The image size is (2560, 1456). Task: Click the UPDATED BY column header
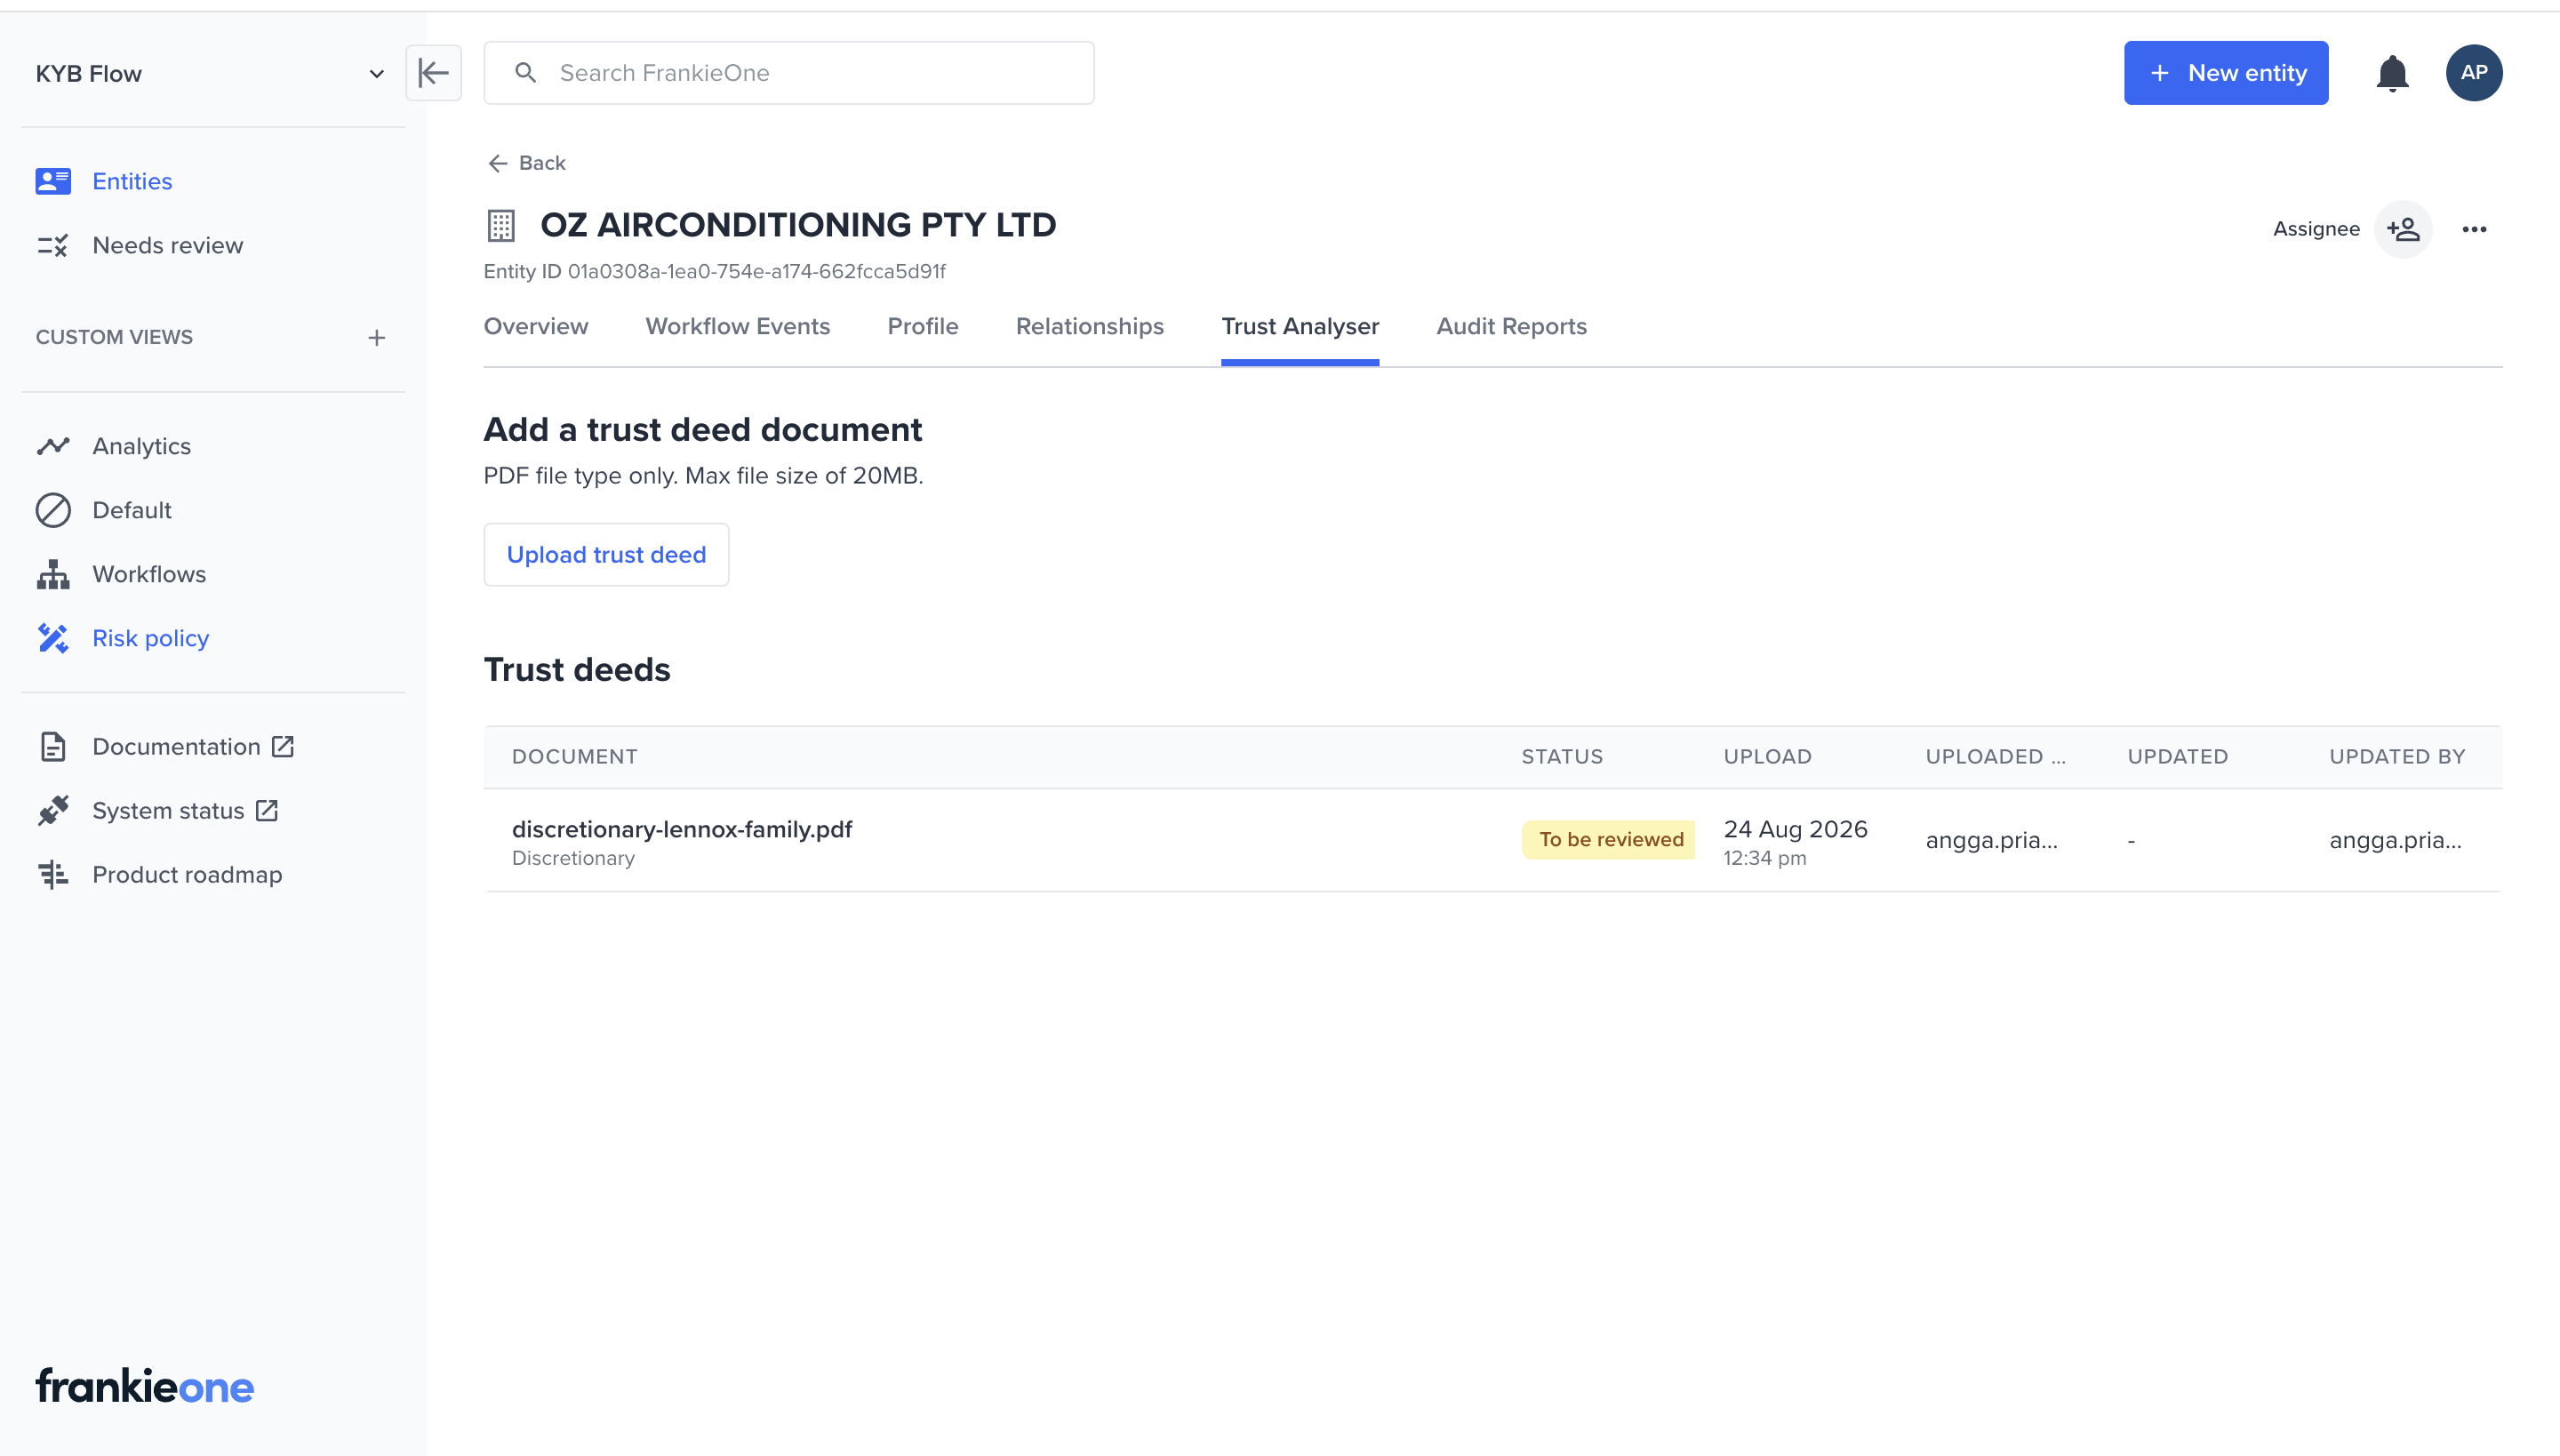(2398, 757)
